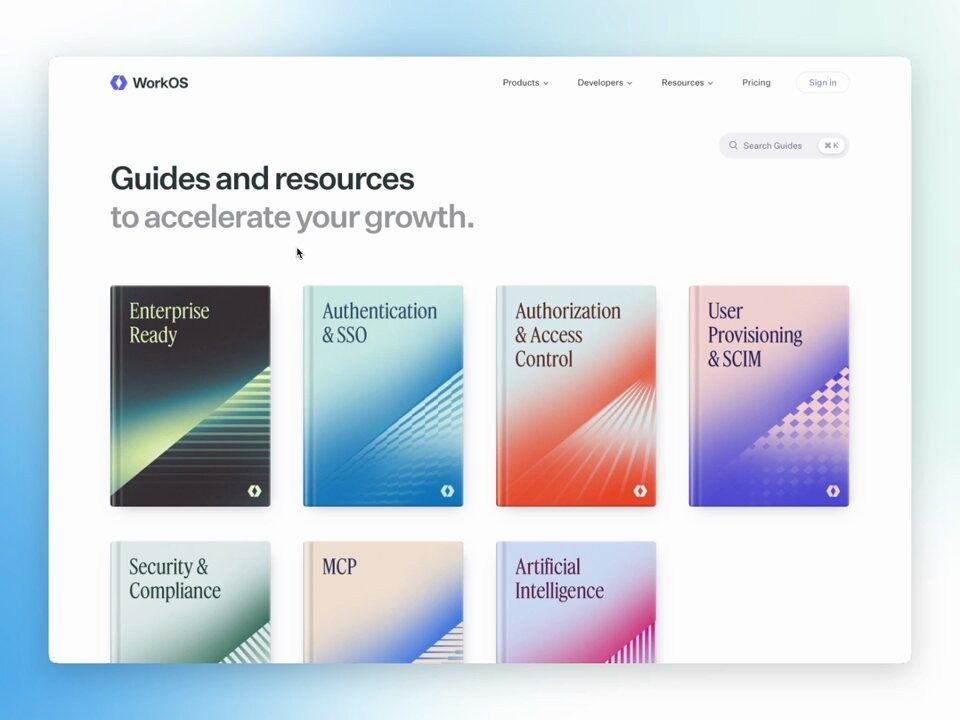Click the Products chevron arrow

[546, 83]
